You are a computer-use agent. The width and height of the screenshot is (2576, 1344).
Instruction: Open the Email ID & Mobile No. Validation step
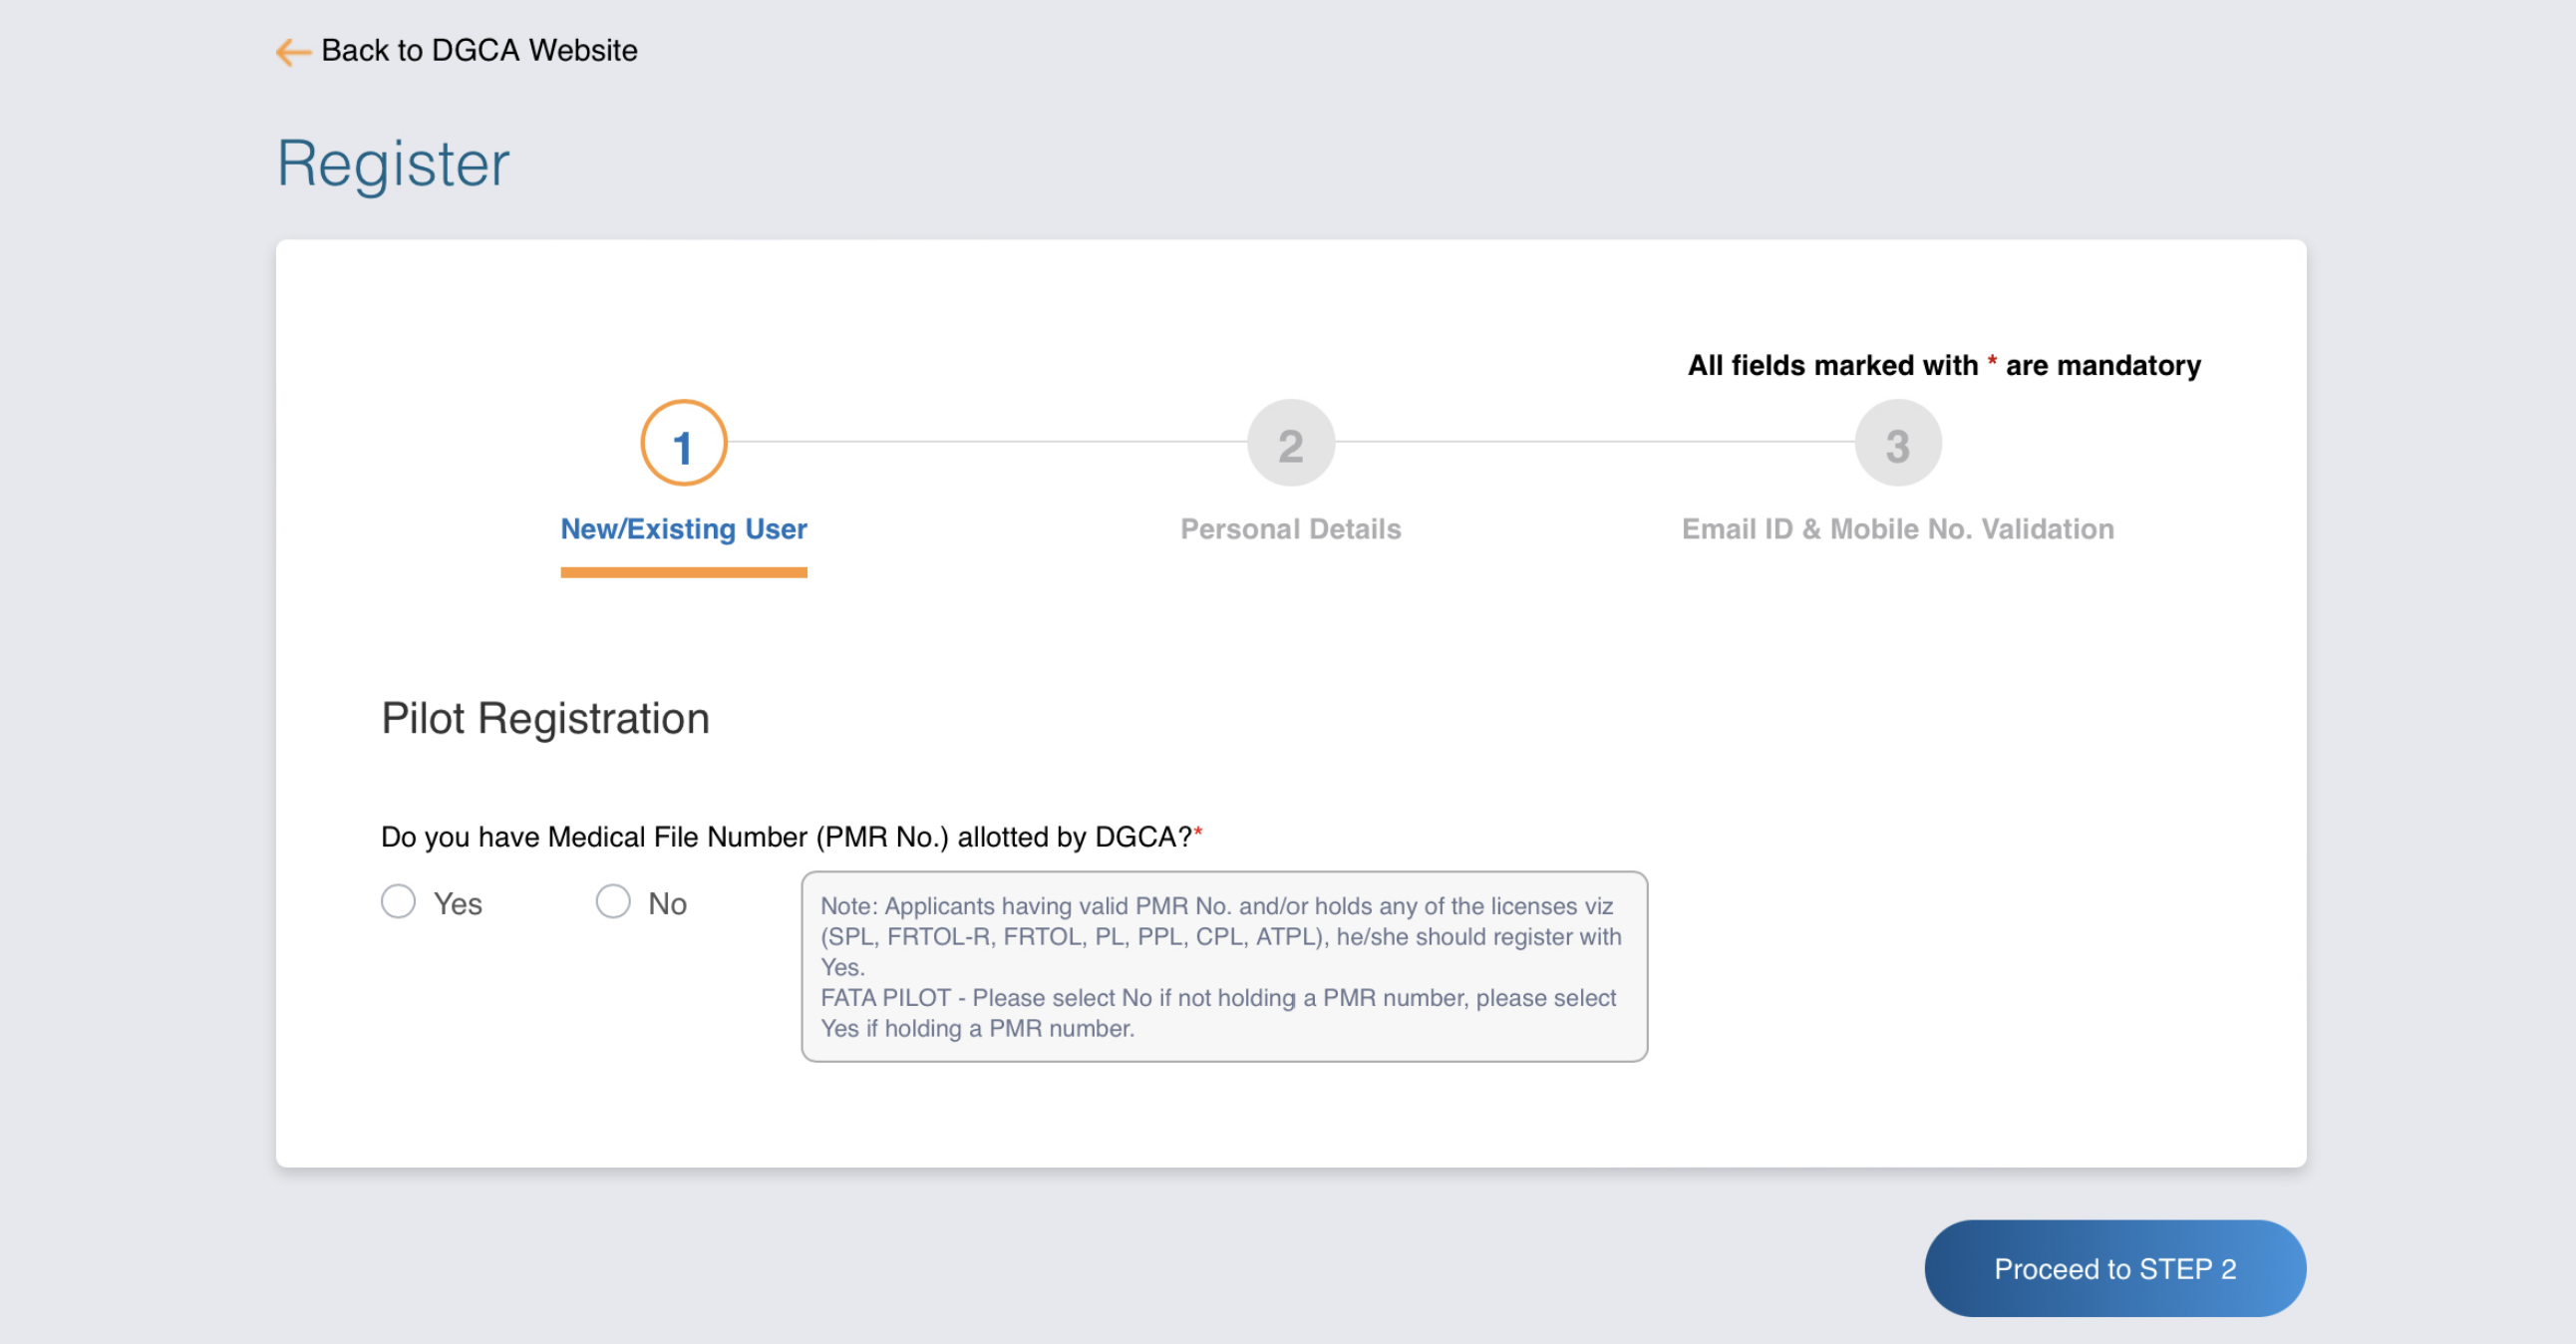pyautogui.click(x=1897, y=529)
